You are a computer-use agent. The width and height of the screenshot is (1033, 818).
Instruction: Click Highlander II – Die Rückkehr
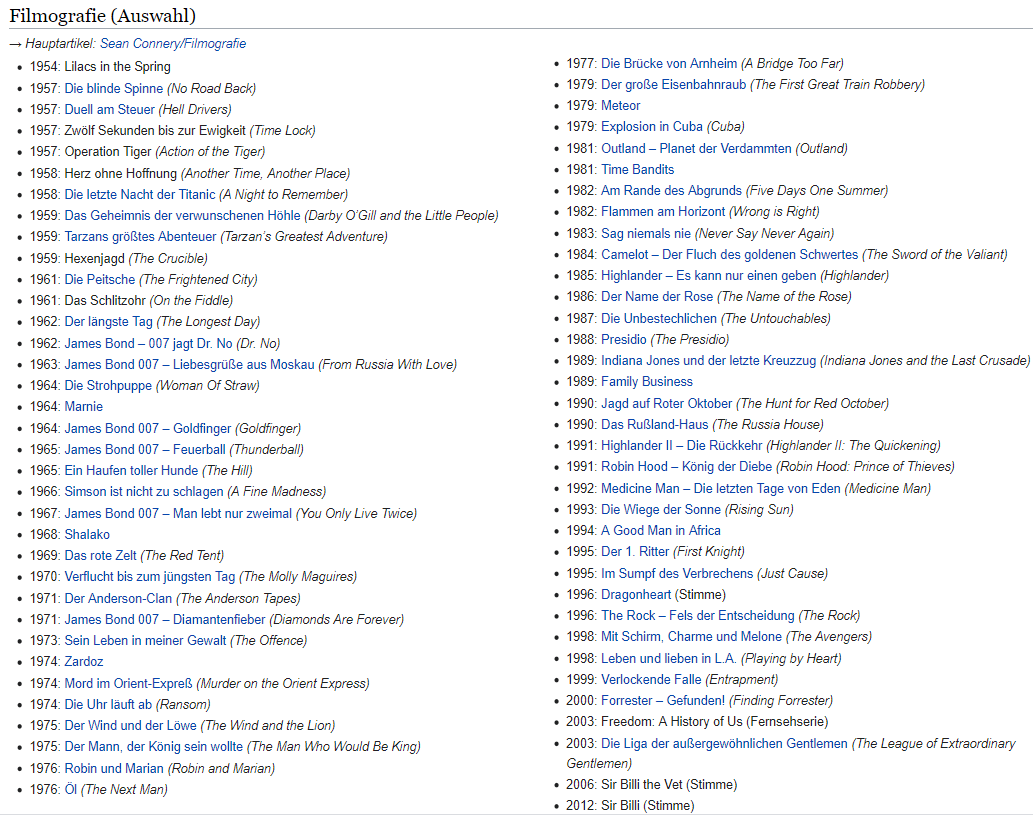pyautogui.click(x=682, y=445)
